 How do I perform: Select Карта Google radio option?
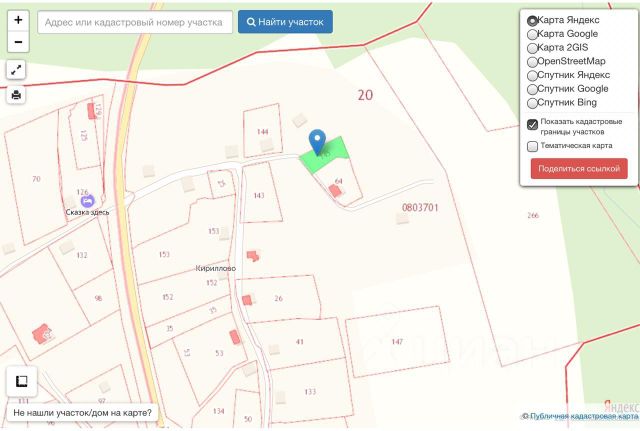click(532, 34)
